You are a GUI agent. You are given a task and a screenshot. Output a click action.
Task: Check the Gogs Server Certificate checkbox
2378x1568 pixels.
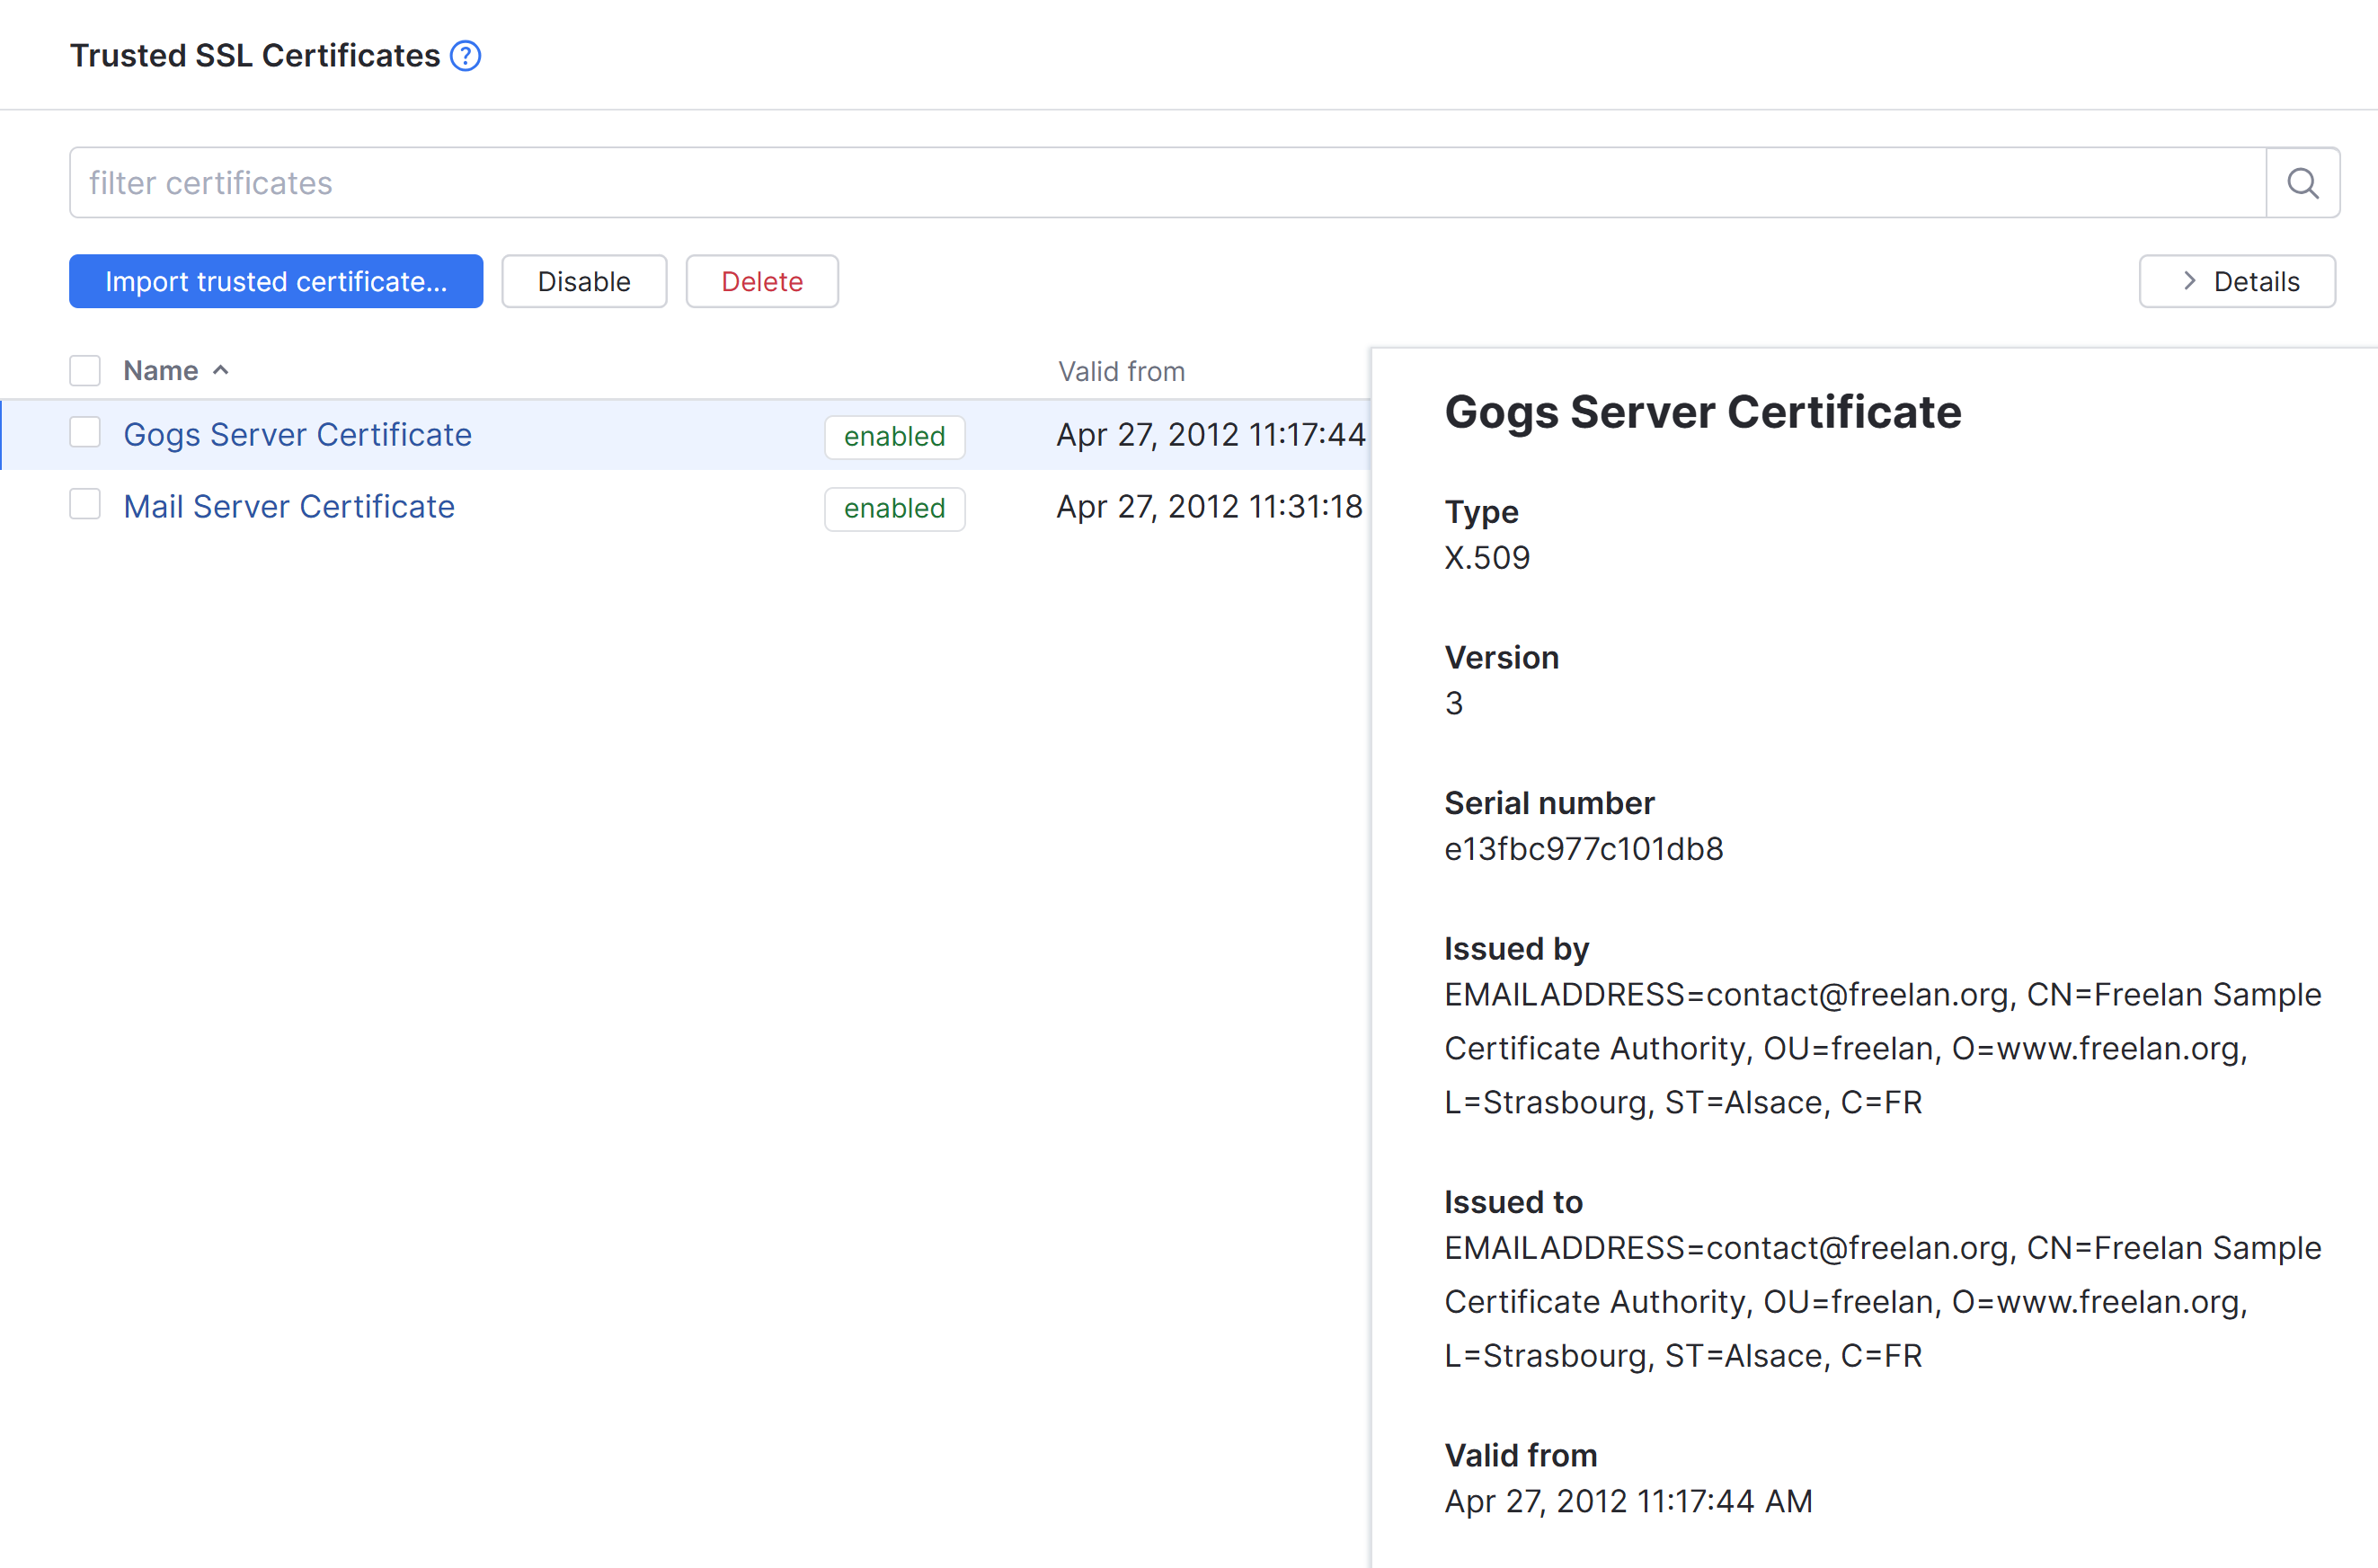tap(85, 432)
